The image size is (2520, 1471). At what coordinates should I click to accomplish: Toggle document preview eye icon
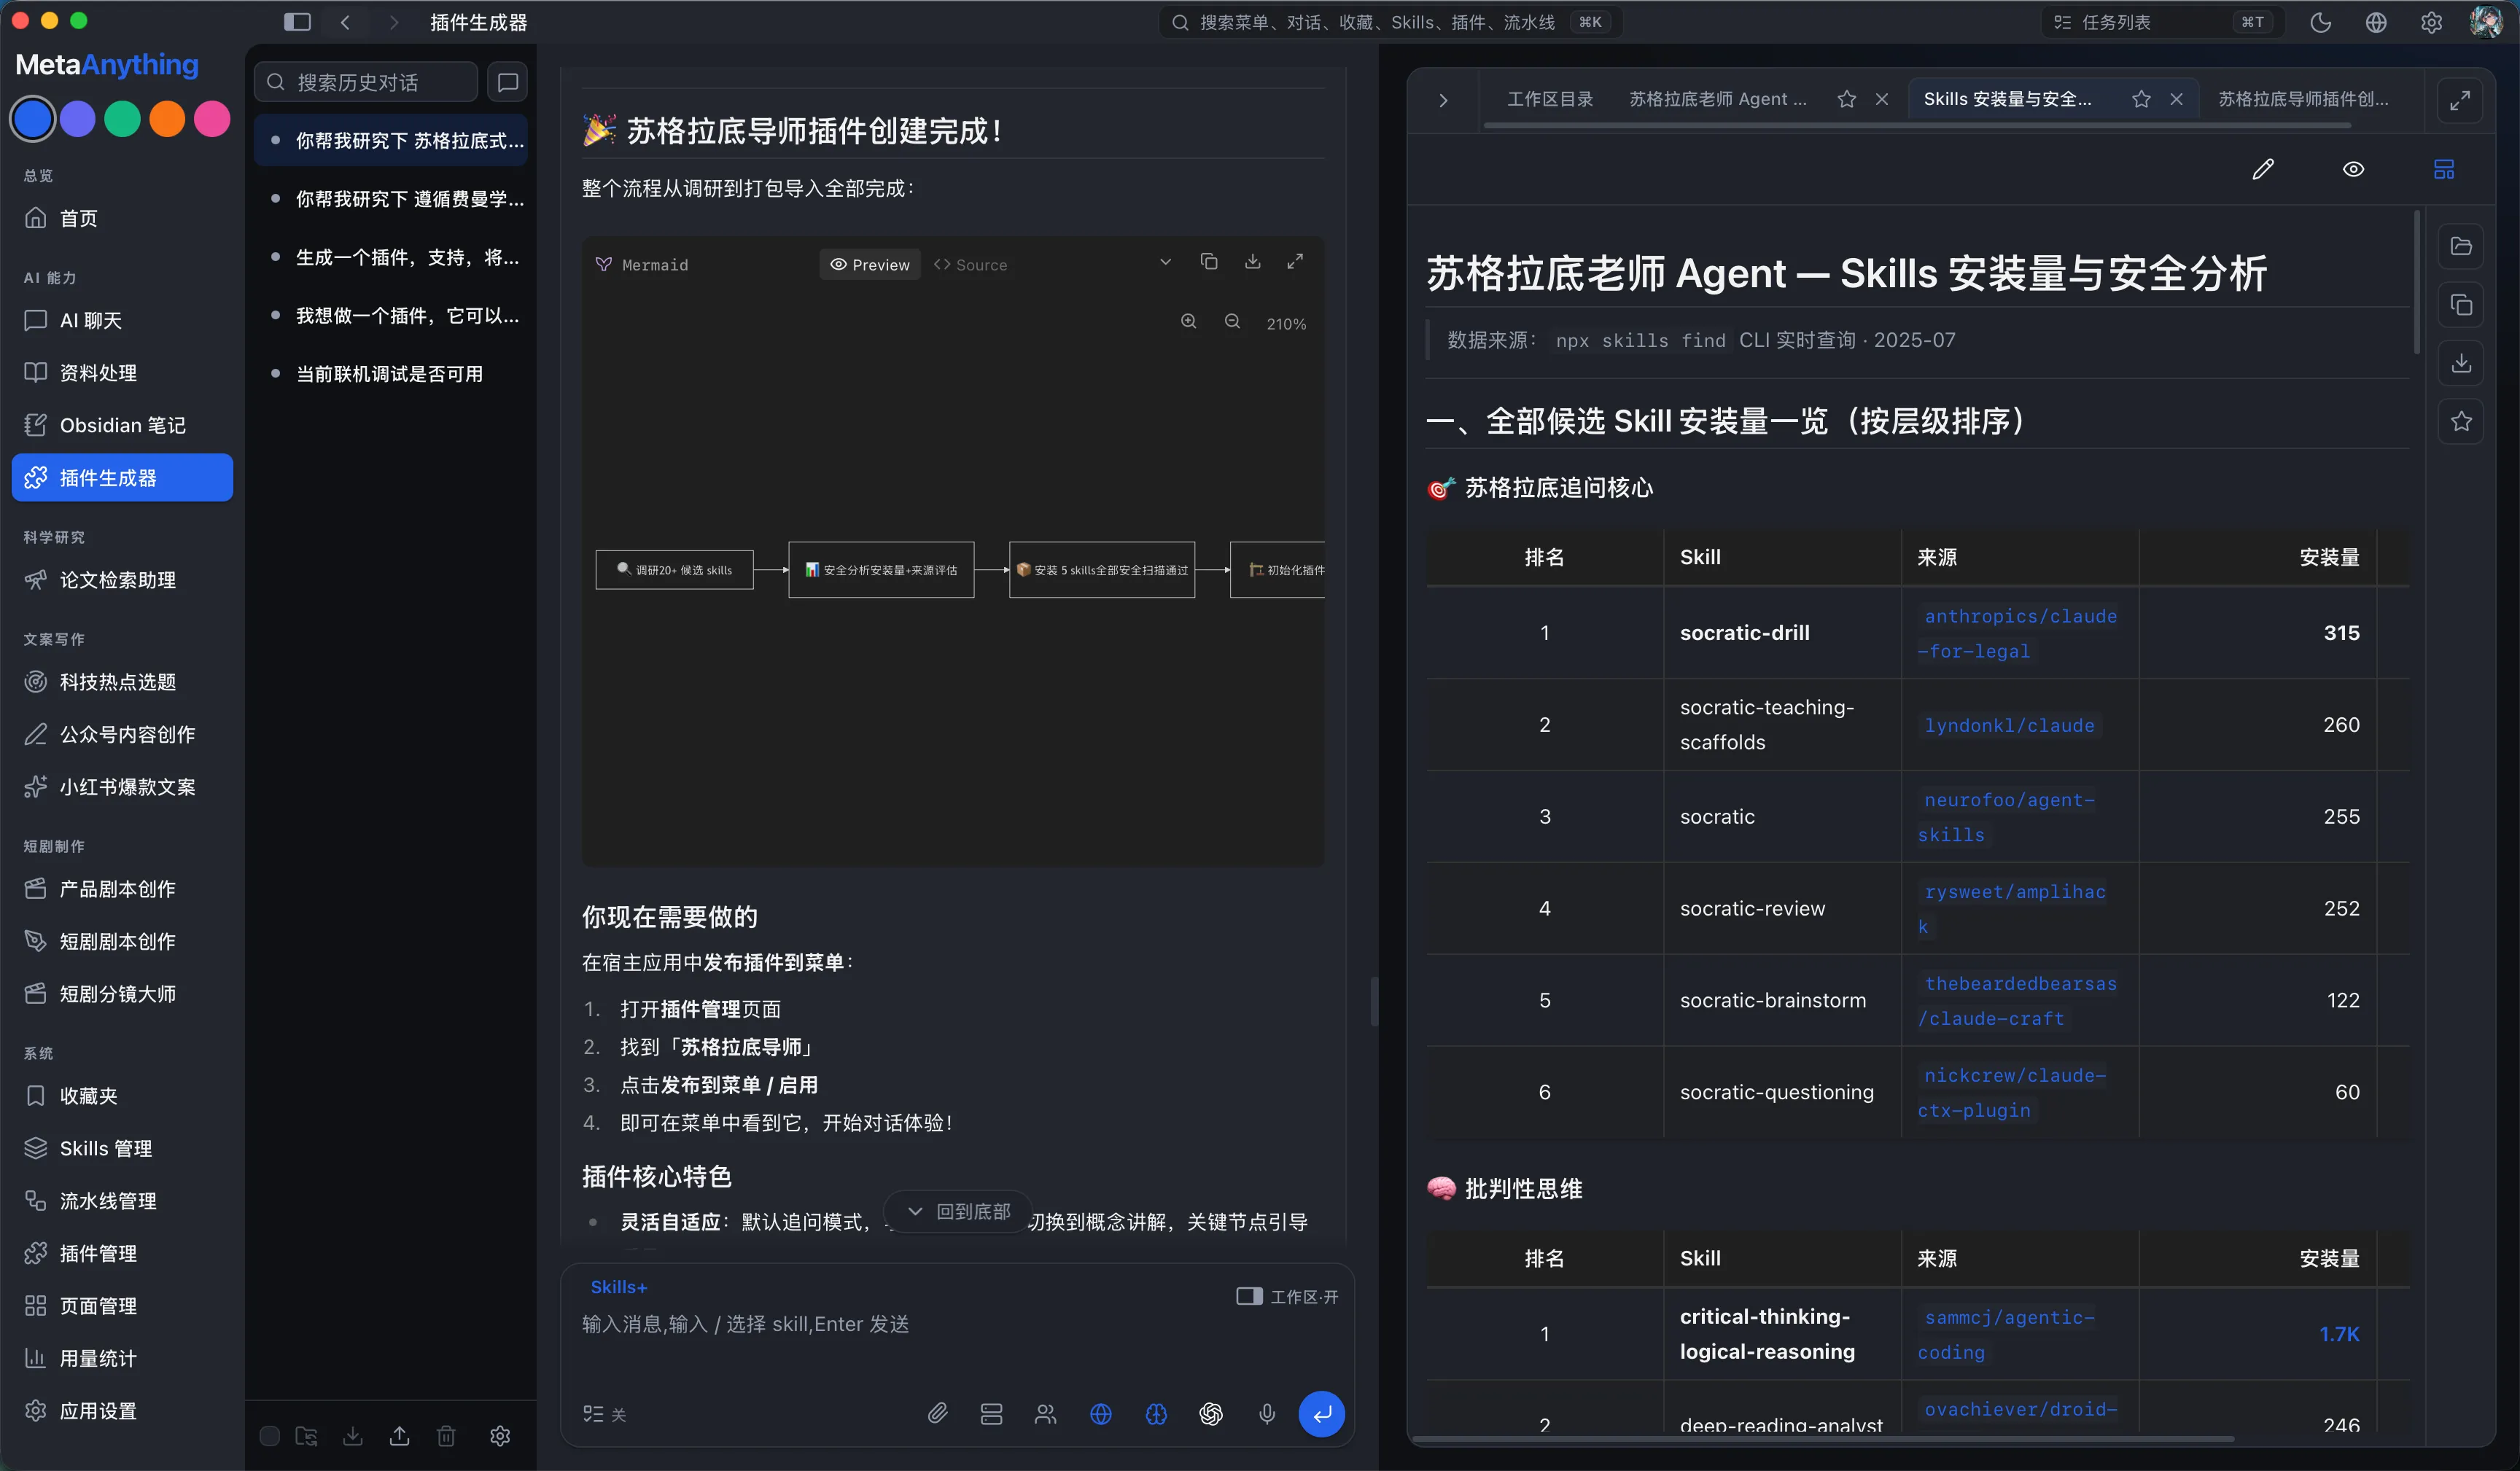(2353, 169)
